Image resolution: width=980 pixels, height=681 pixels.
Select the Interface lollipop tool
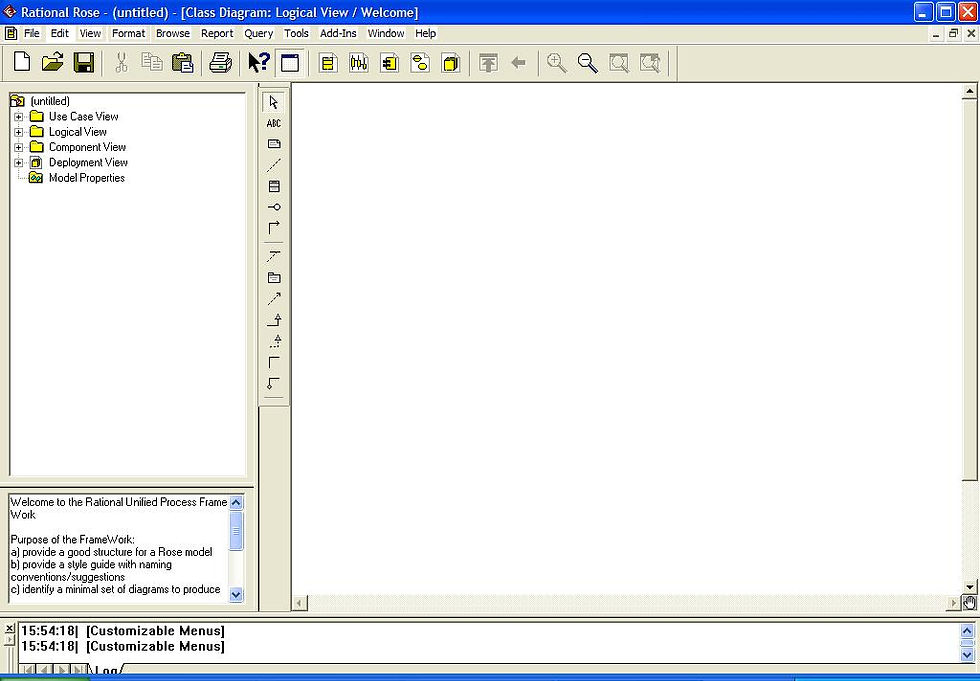[x=274, y=207]
